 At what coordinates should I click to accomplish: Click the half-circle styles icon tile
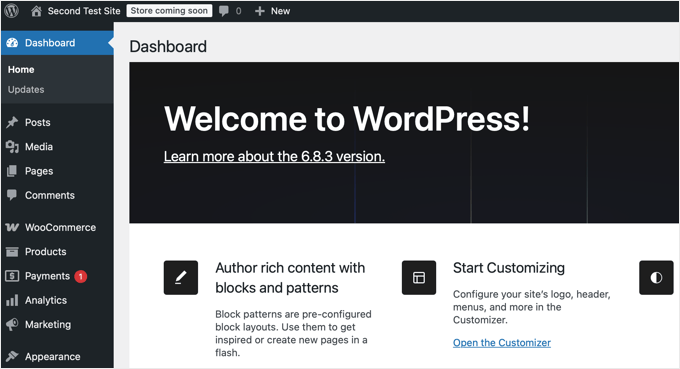[656, 278]
